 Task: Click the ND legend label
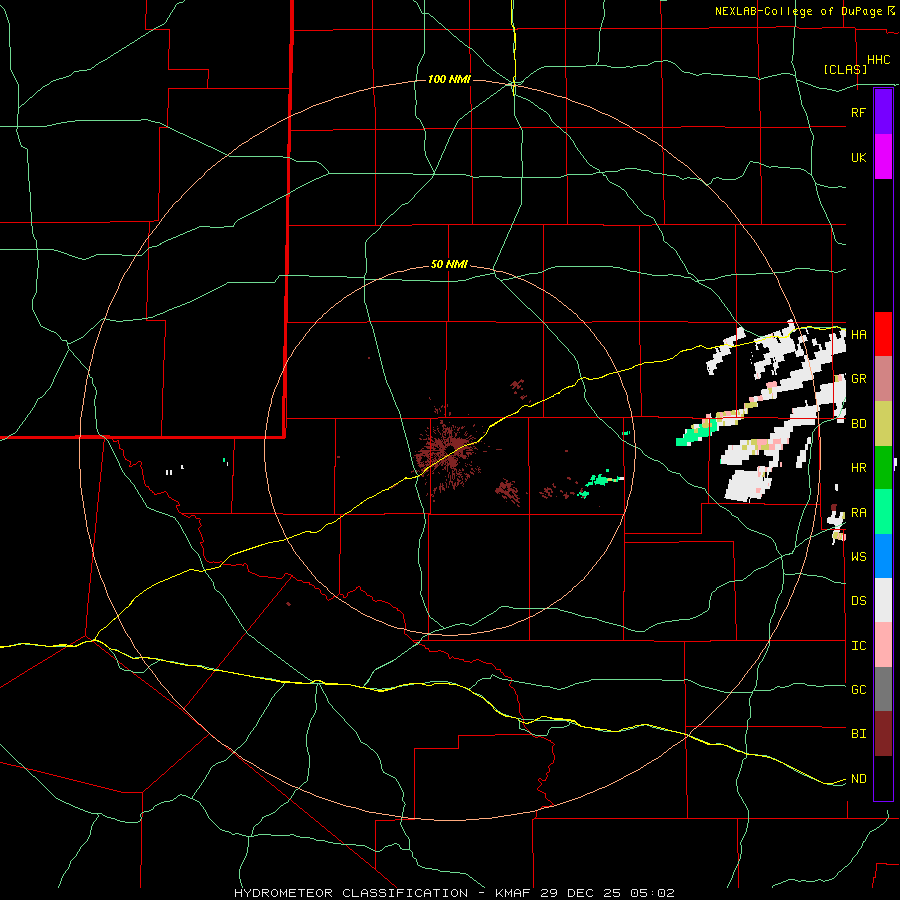tap(858, 779)
